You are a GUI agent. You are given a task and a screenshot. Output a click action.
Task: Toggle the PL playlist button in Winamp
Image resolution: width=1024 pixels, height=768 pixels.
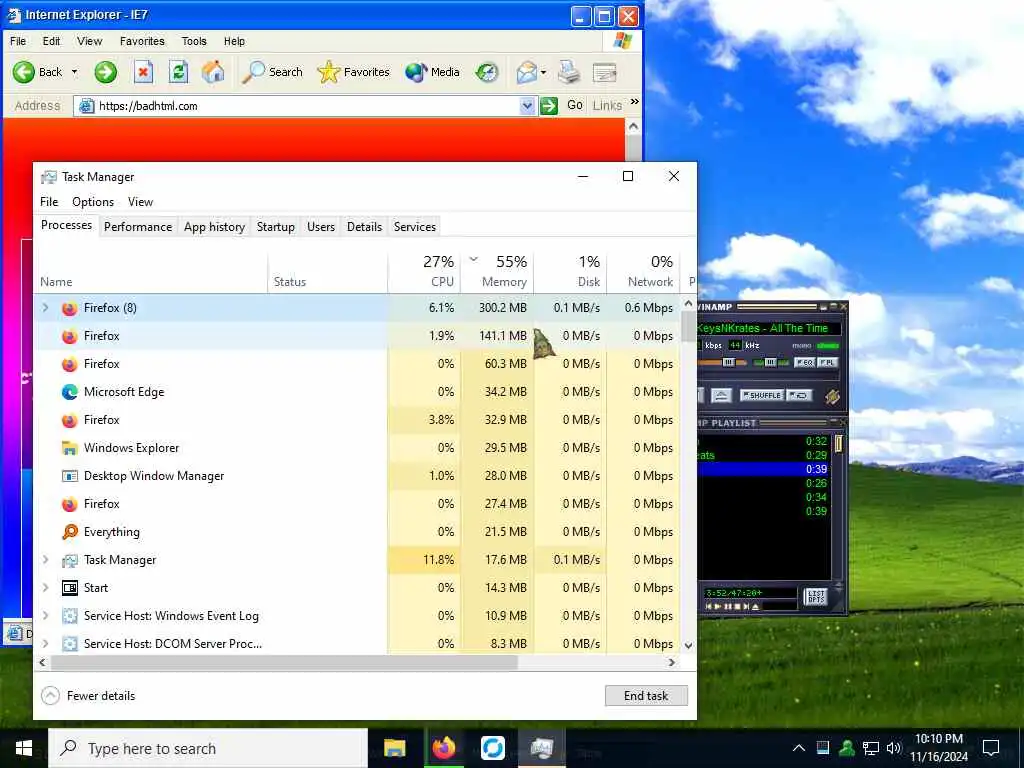(x=827, y=362)
